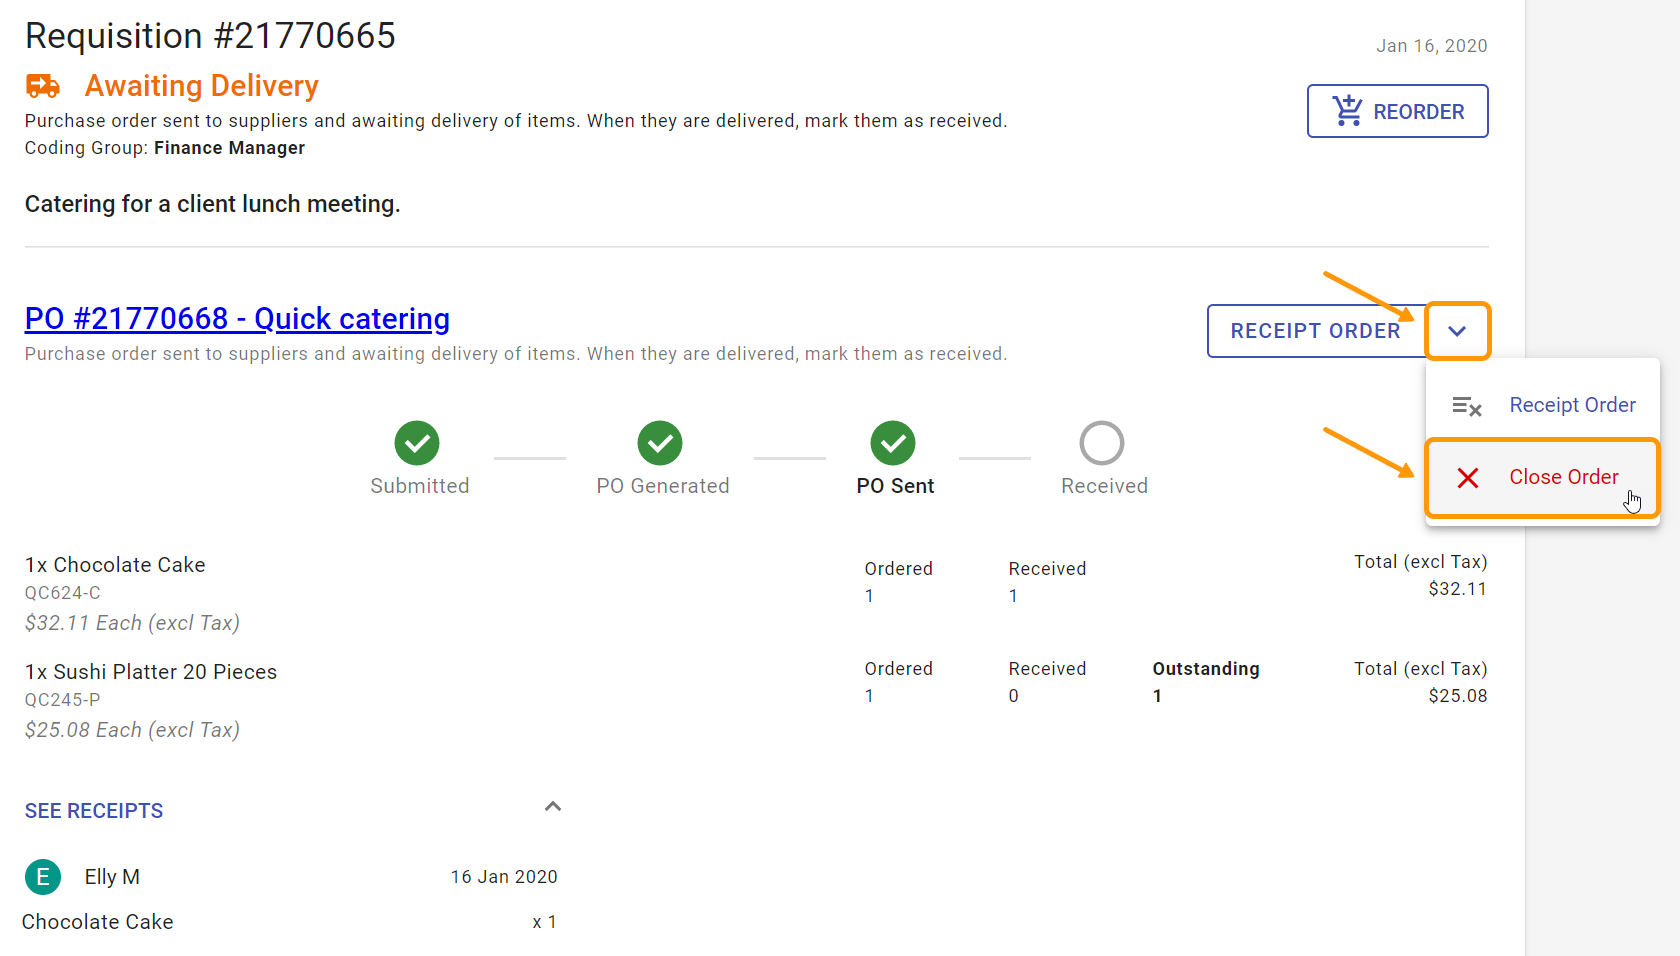
Task: Click the orange delivery truck icon
Action: pyautogui.click(x=43, y=86)
